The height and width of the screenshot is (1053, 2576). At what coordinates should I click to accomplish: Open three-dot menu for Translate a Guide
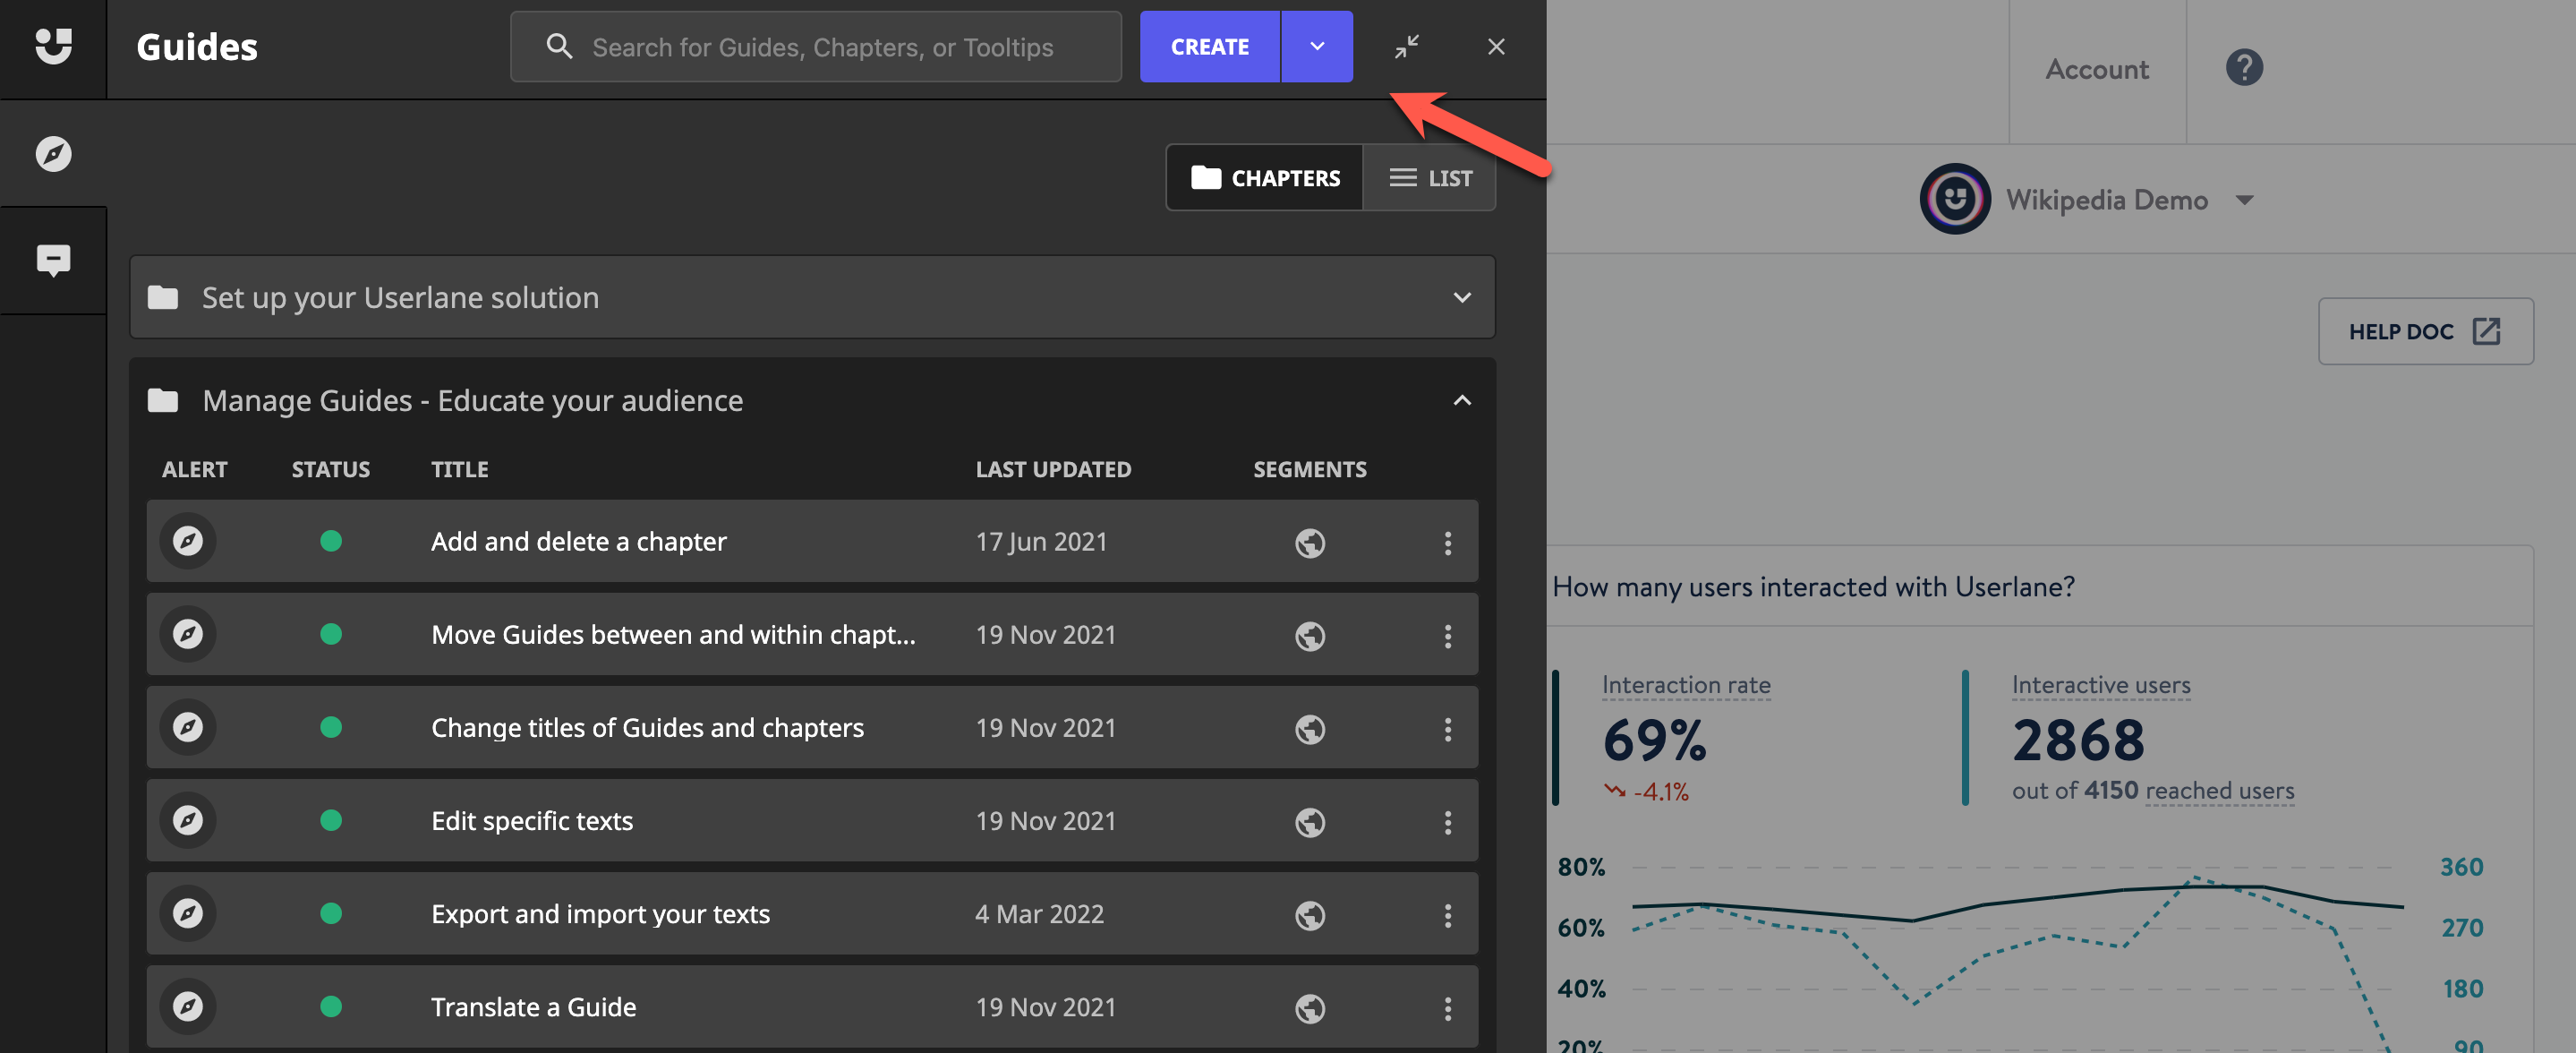coord(1447,1008)
